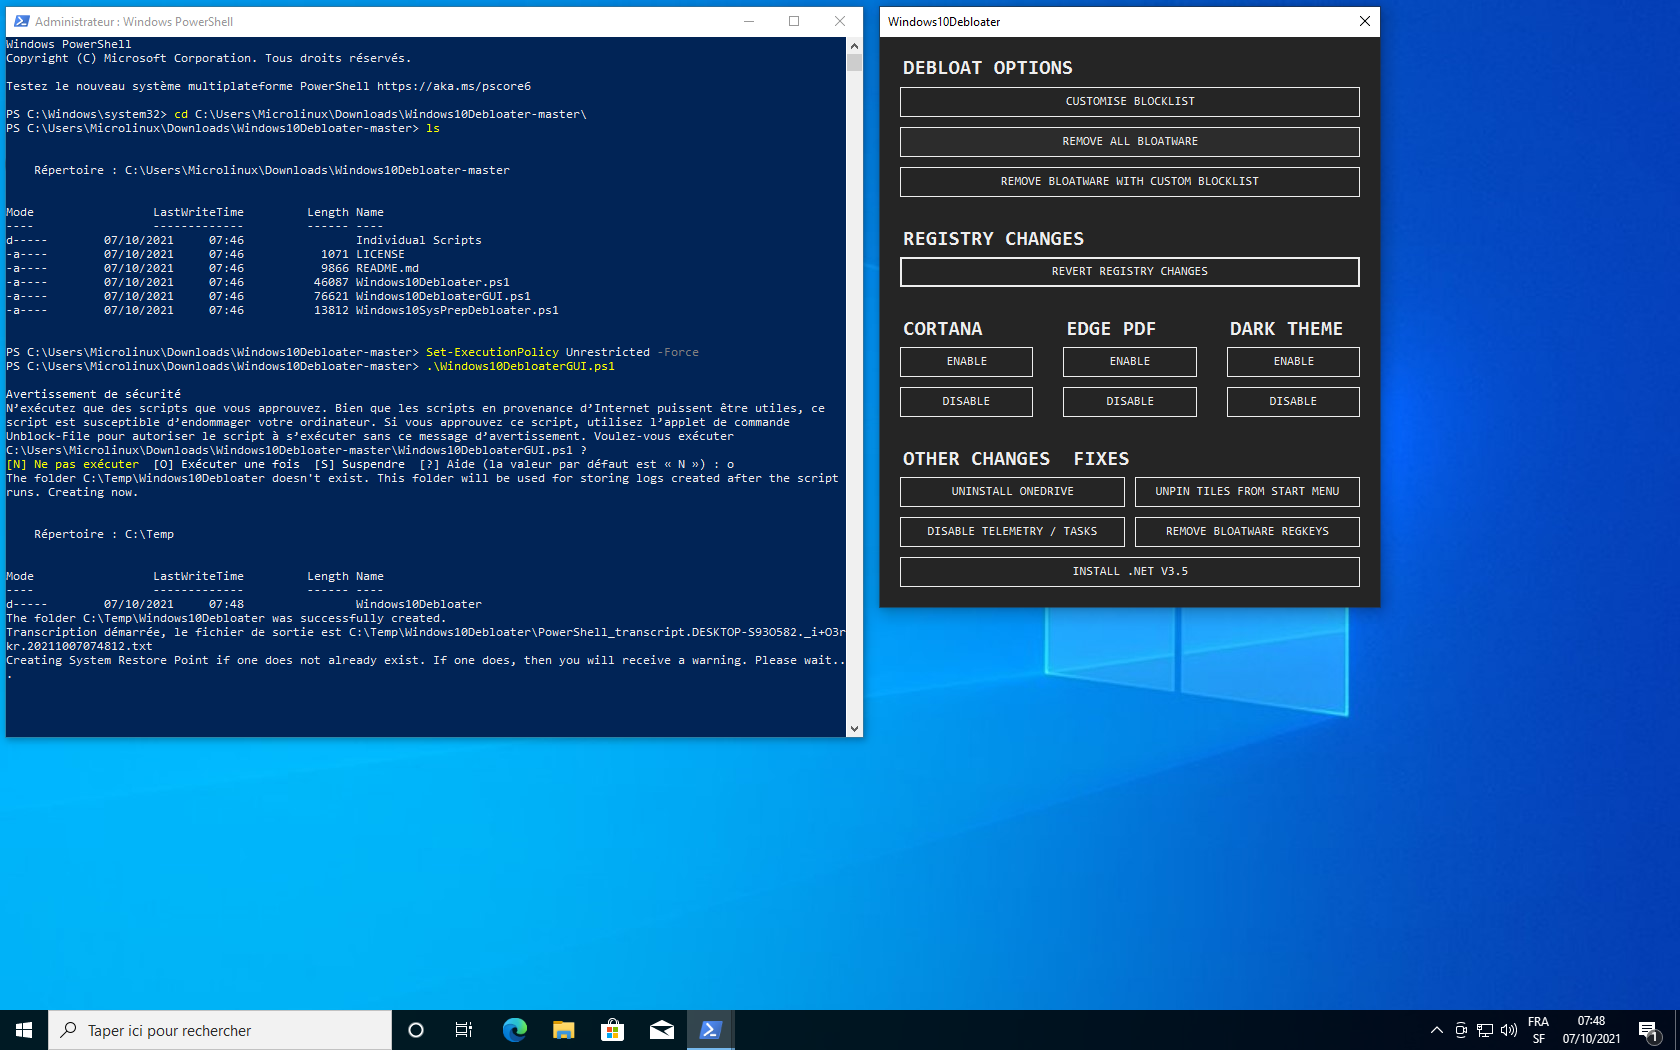Maximize the PowerShell window

(x=794, y=21)
